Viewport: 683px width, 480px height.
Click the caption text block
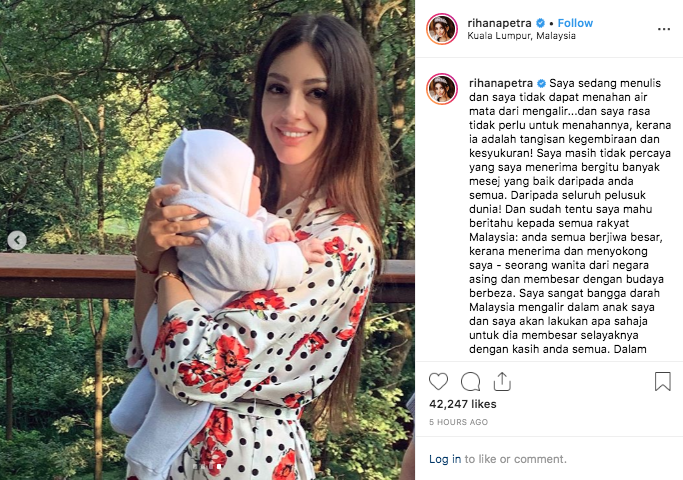coord(570,216)
